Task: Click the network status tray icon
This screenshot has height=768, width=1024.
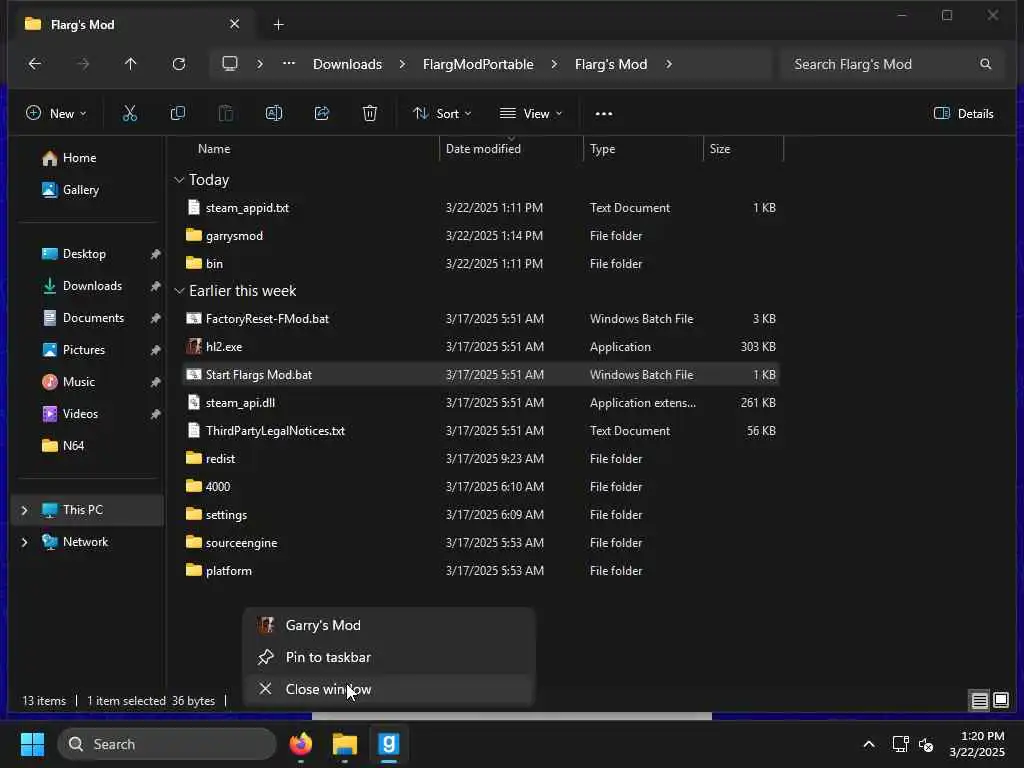Action: pyautogui.click(x=901, y=744)
